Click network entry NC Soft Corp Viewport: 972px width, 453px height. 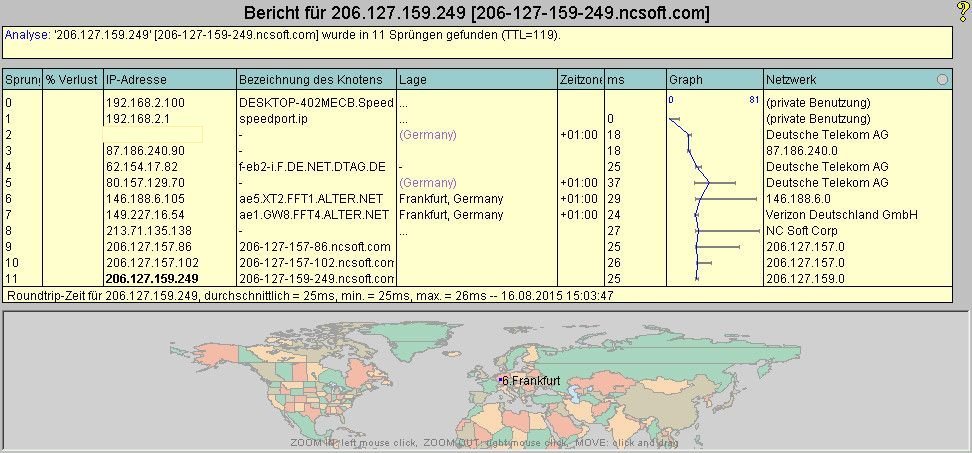click(802, 231)
